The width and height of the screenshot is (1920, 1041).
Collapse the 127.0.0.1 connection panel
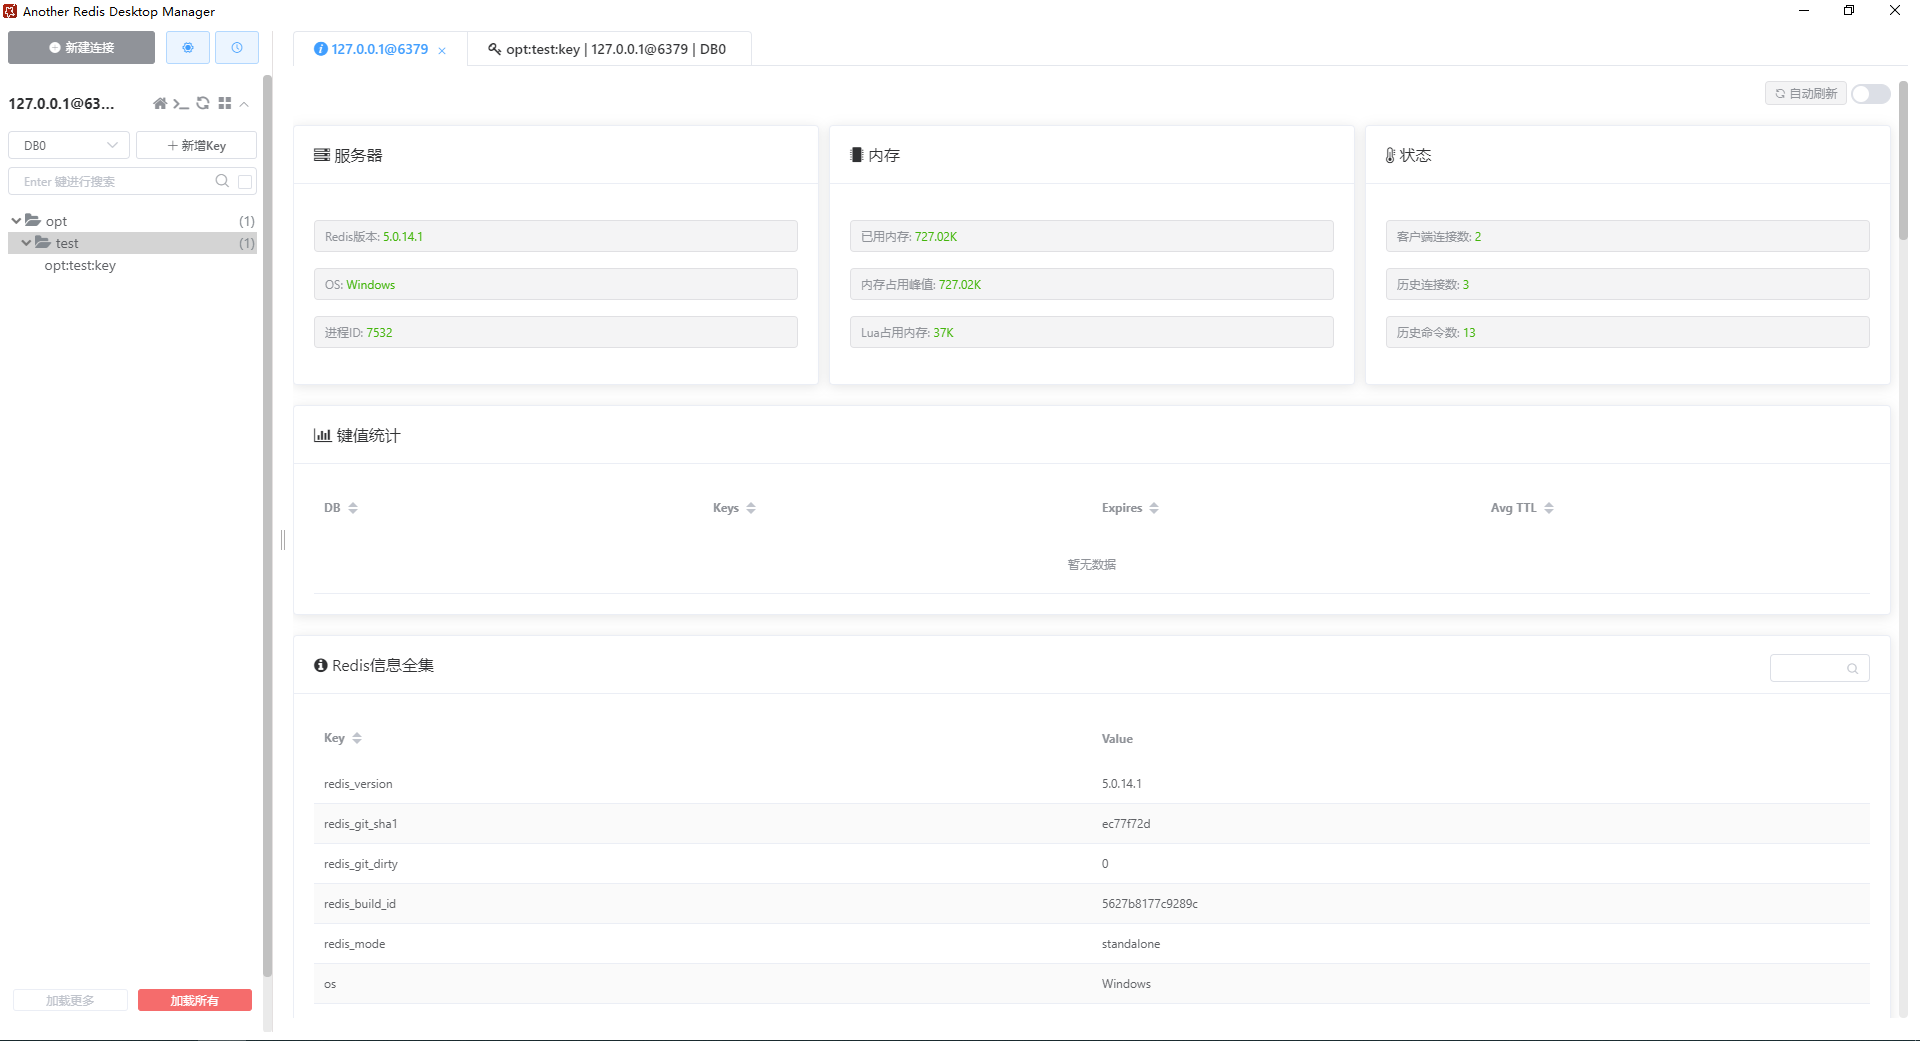[x=244, y=104]
